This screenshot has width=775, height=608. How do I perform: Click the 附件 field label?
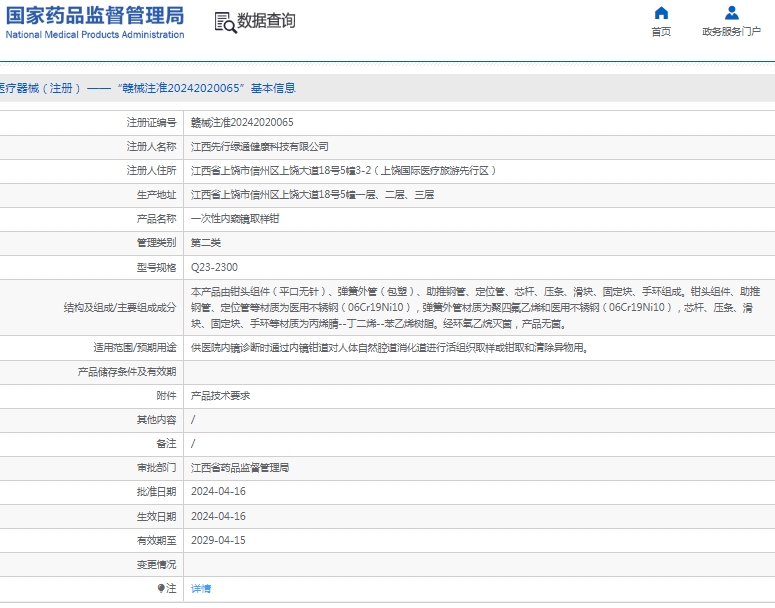166,395
